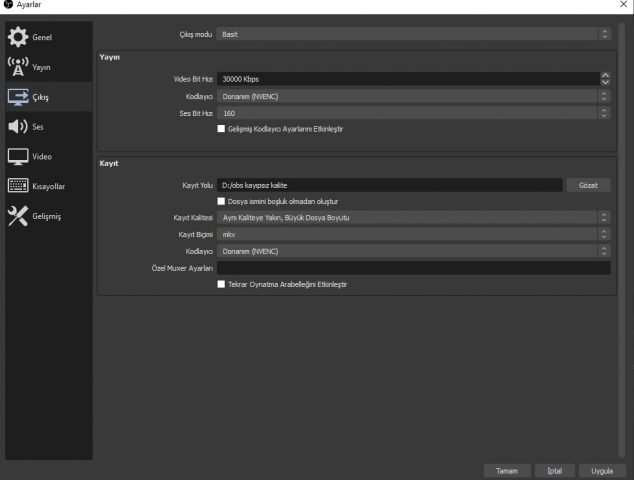
Task: Close the Ayarlar window
Action: [623, 4]
